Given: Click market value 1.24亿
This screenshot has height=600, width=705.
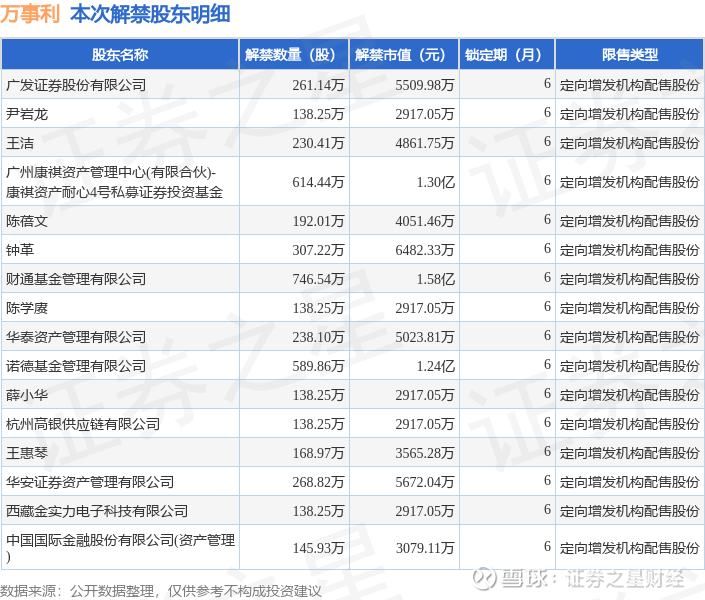Looking at the screenshot, I should coord(435,366).
